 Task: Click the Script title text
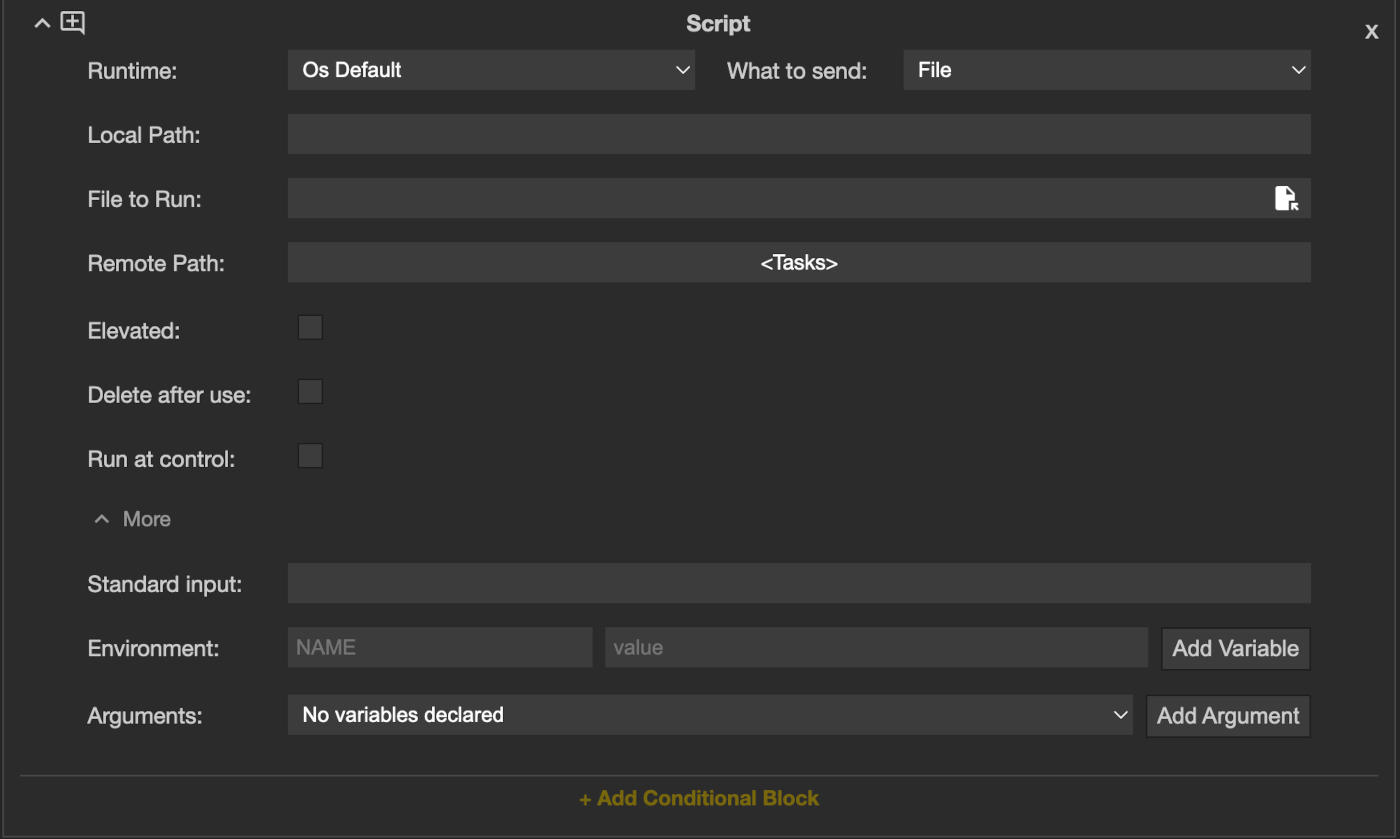(718, 24)
